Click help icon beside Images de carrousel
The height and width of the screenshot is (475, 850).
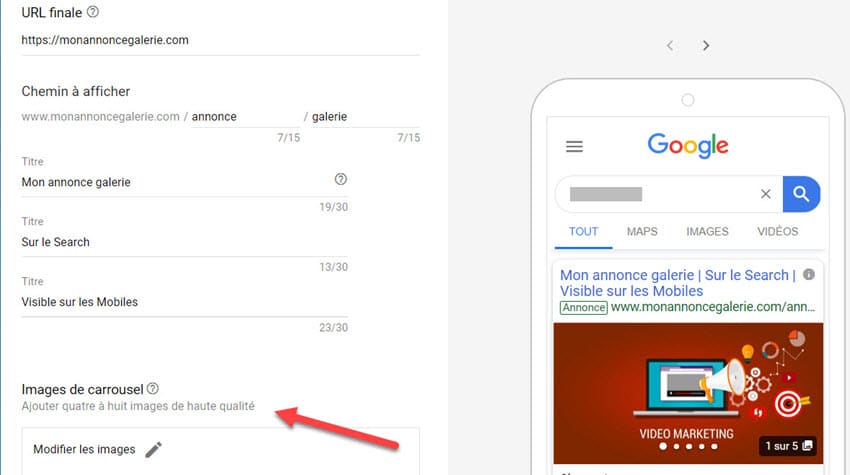(x=153, y=388)
